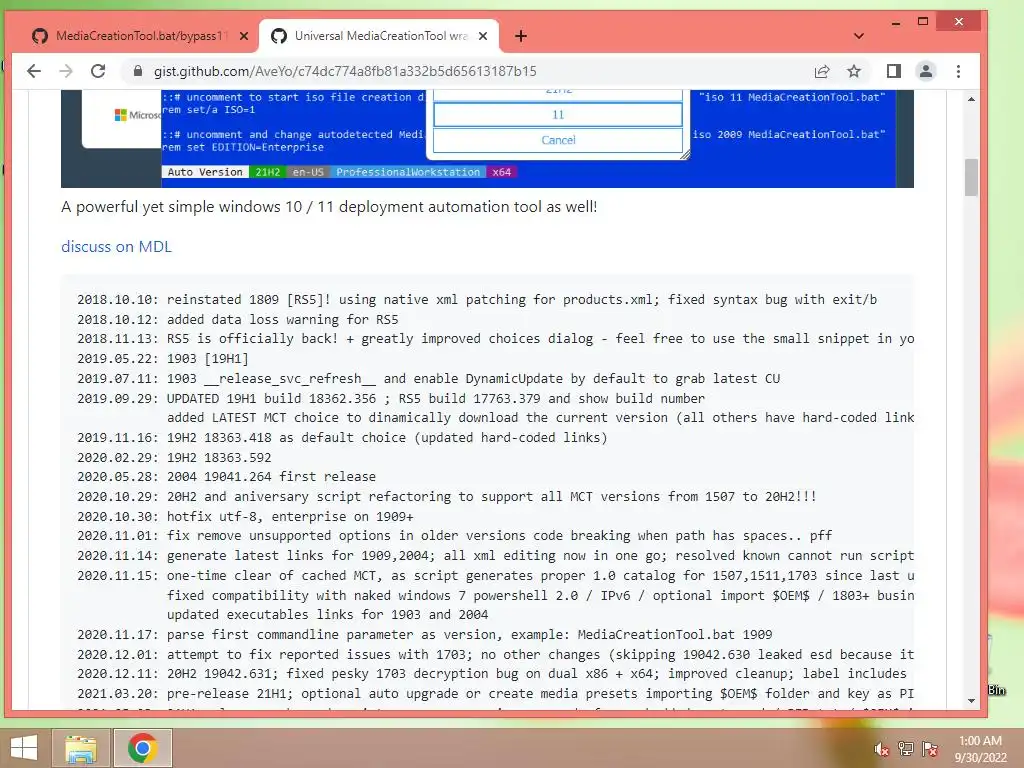Screen dimensions: 1024x768
Task: Click the Chrome icon in the taskbar
Action: click(x=143, y=748)
